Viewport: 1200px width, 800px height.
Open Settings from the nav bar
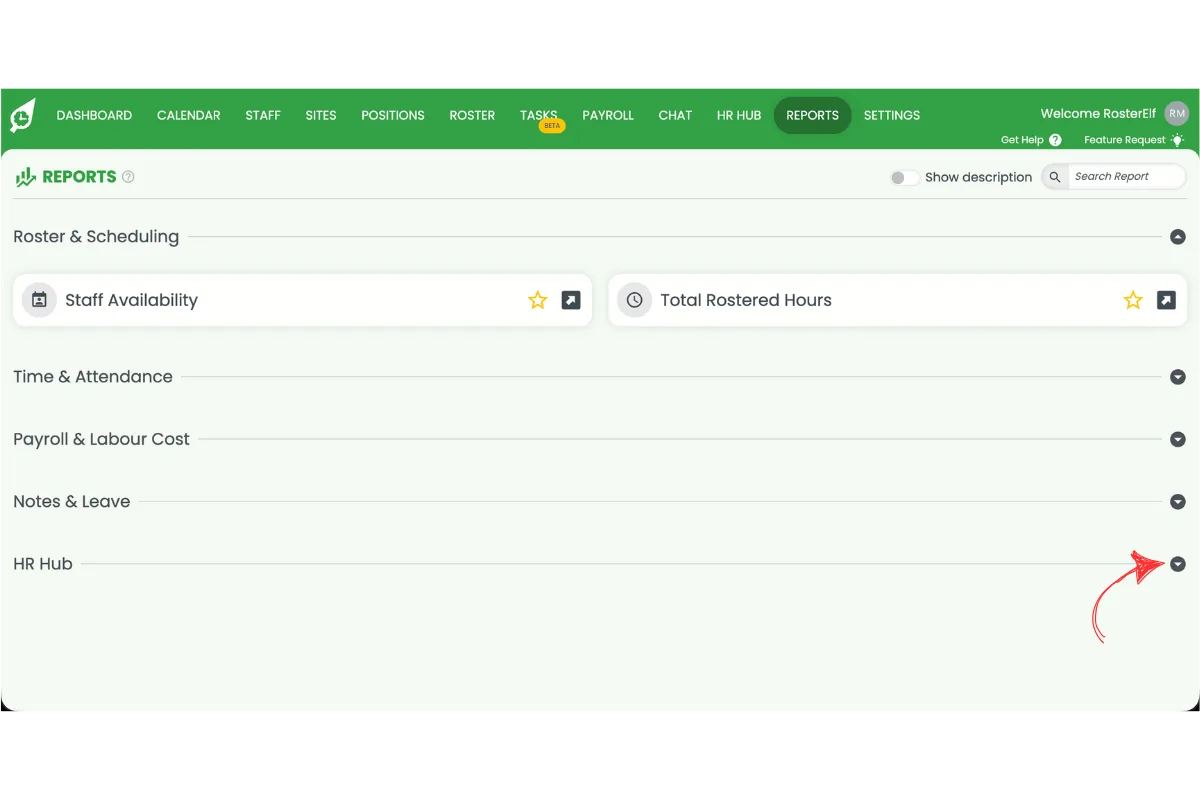[x=892, y=115]
